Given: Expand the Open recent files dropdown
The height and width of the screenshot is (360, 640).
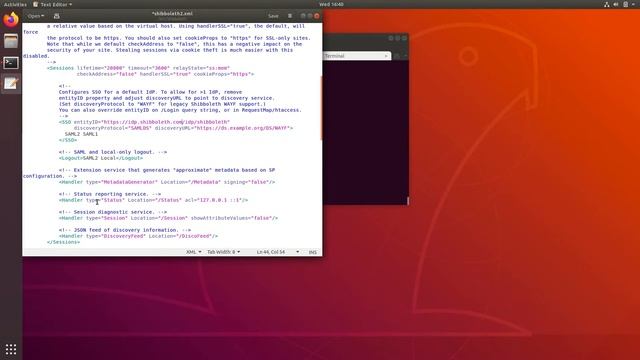Looking at the screenshot, I should (36, 16).
